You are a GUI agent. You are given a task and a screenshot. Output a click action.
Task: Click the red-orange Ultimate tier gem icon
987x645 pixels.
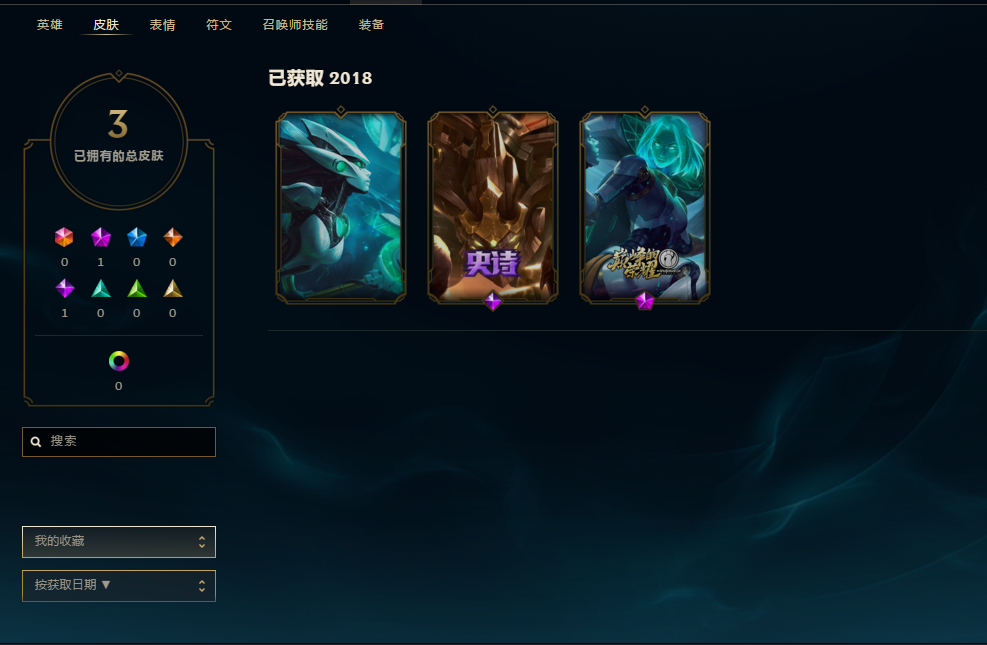pos(64,237)
